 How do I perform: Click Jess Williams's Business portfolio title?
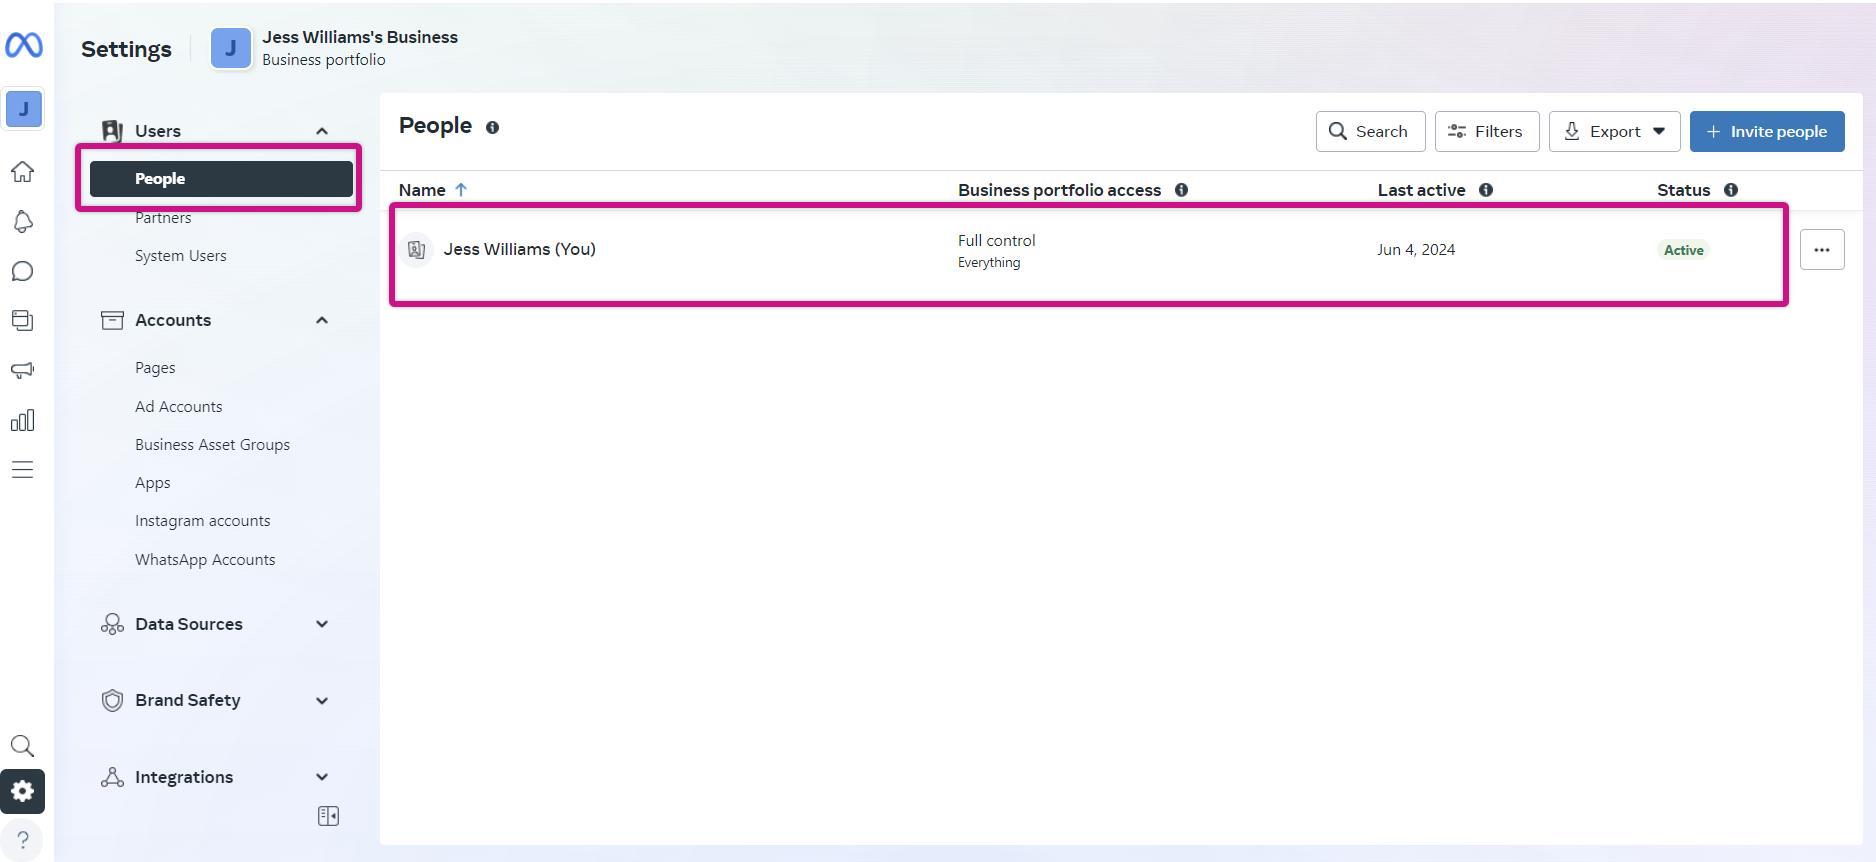pyautogui.click(x=360, y=37)
